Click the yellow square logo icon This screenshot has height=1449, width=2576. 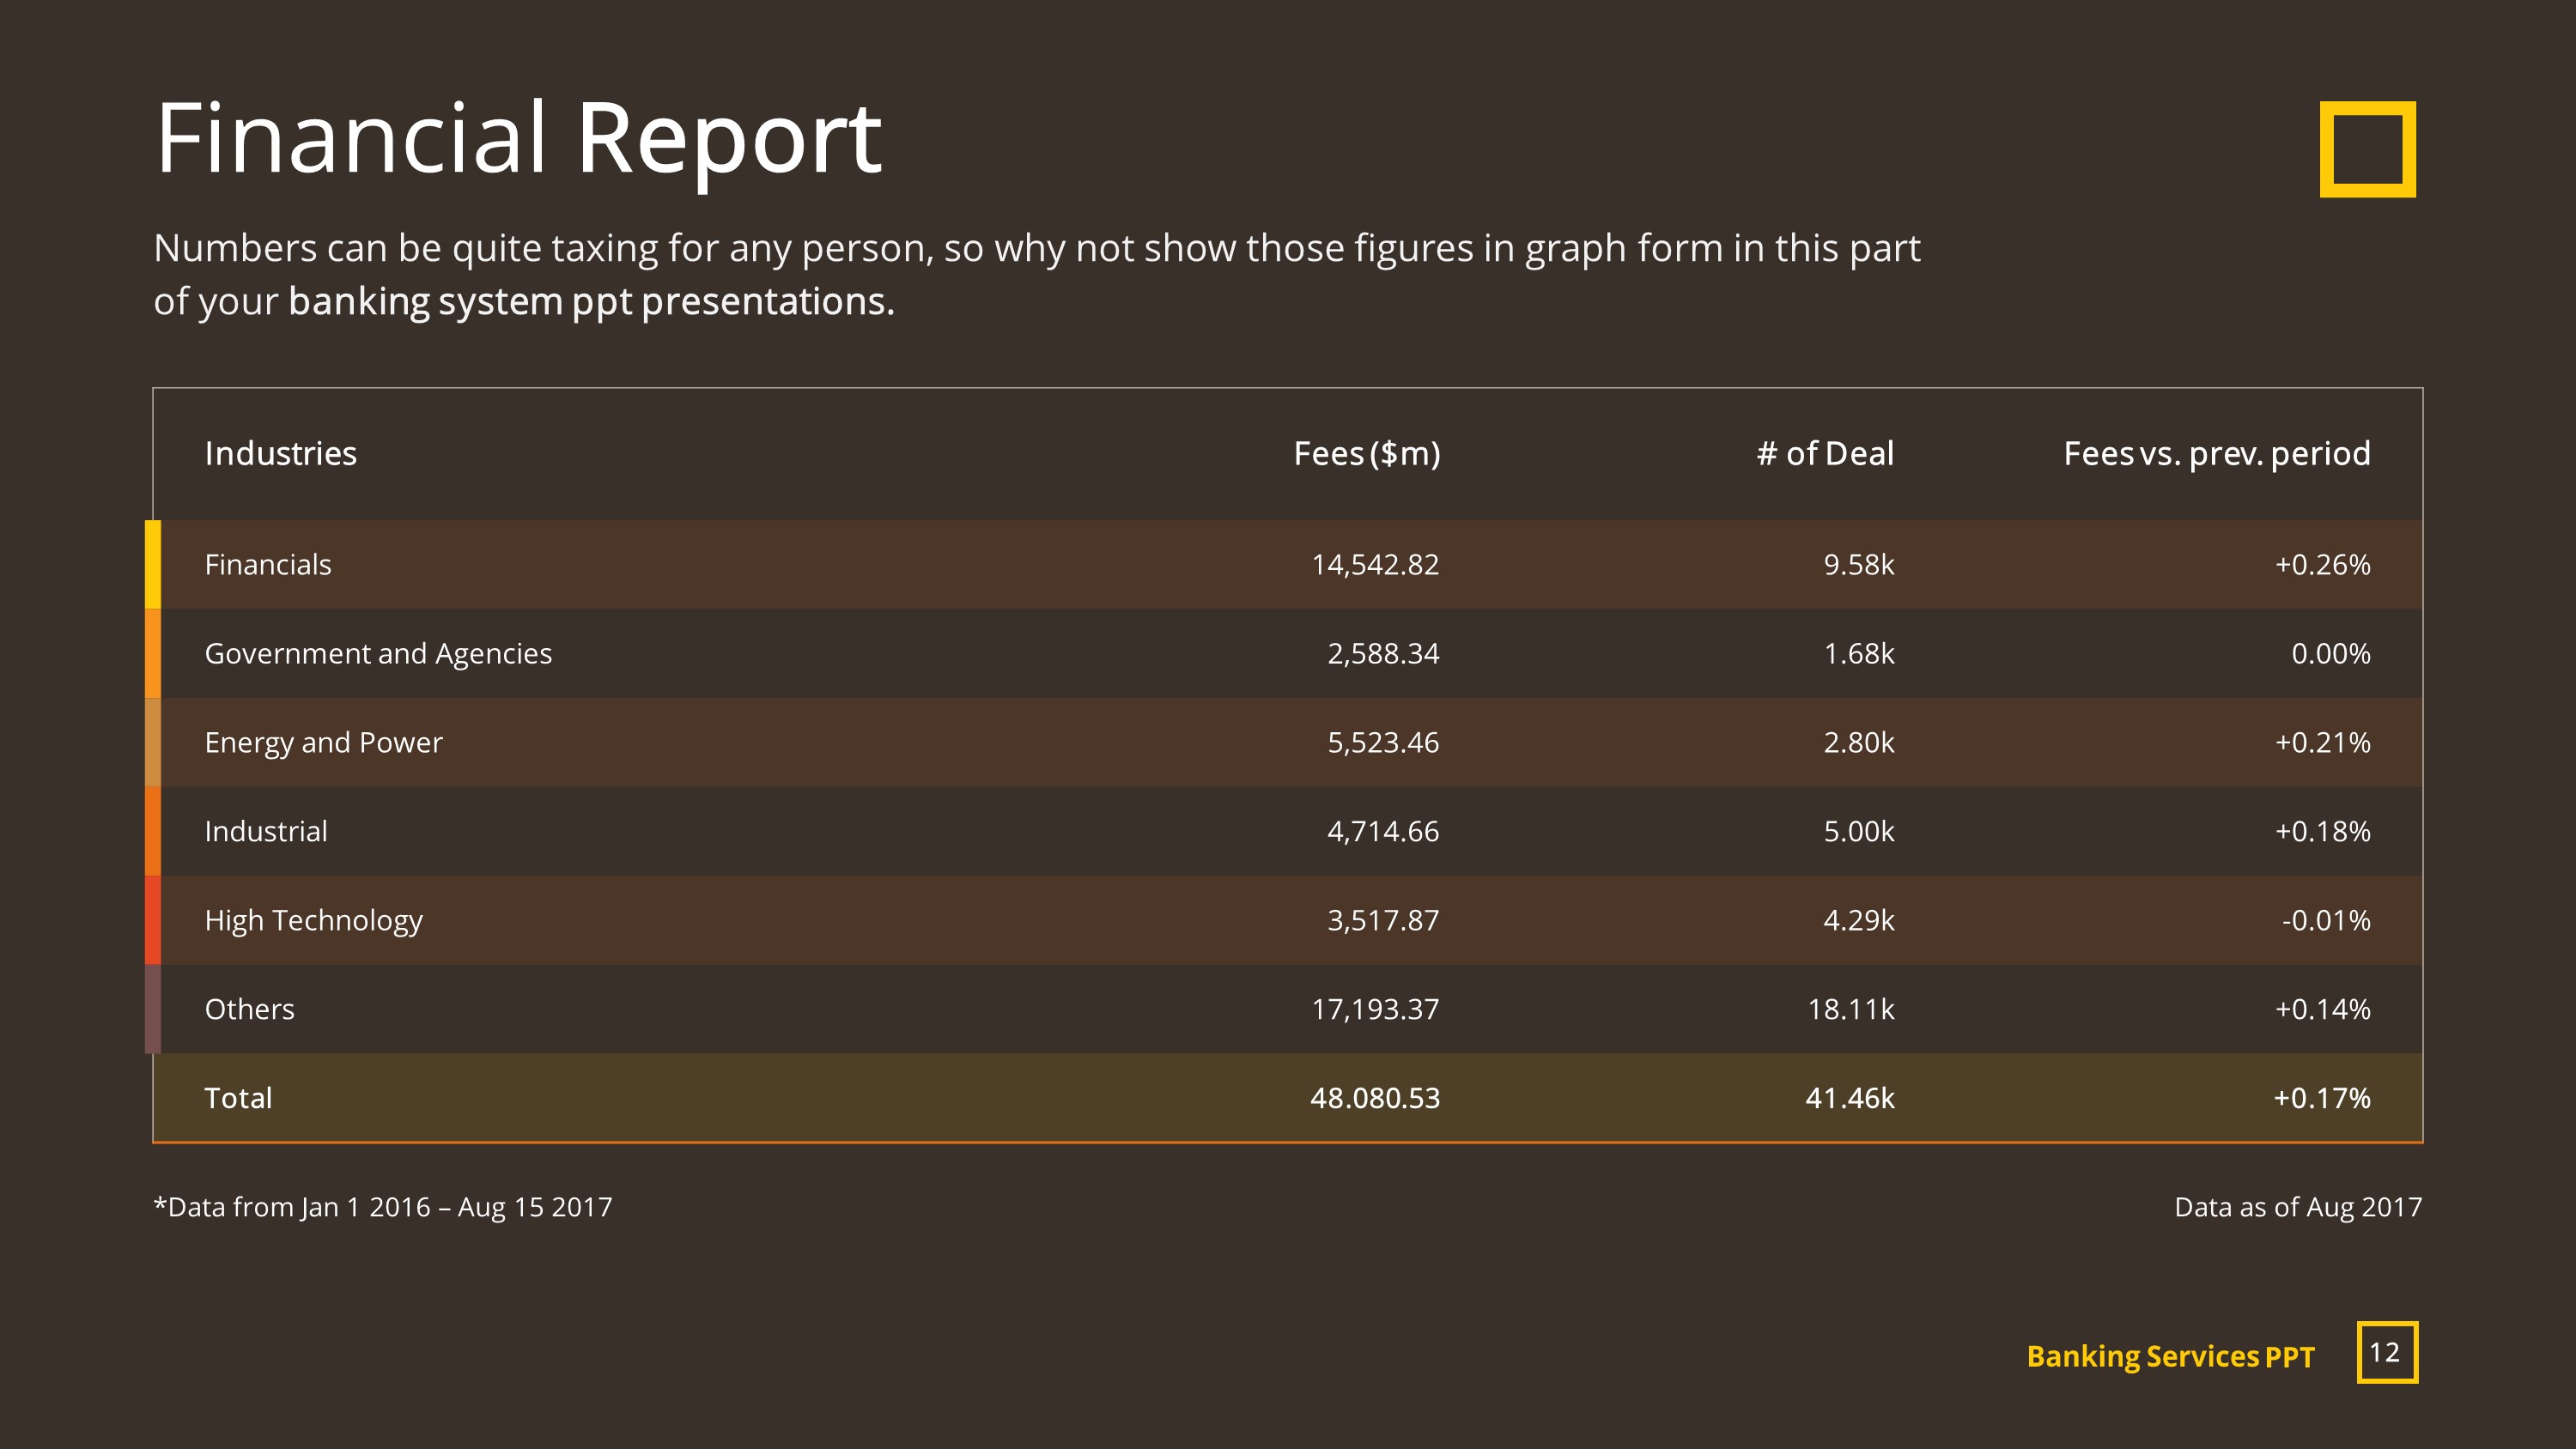[x=2367, y=149]
